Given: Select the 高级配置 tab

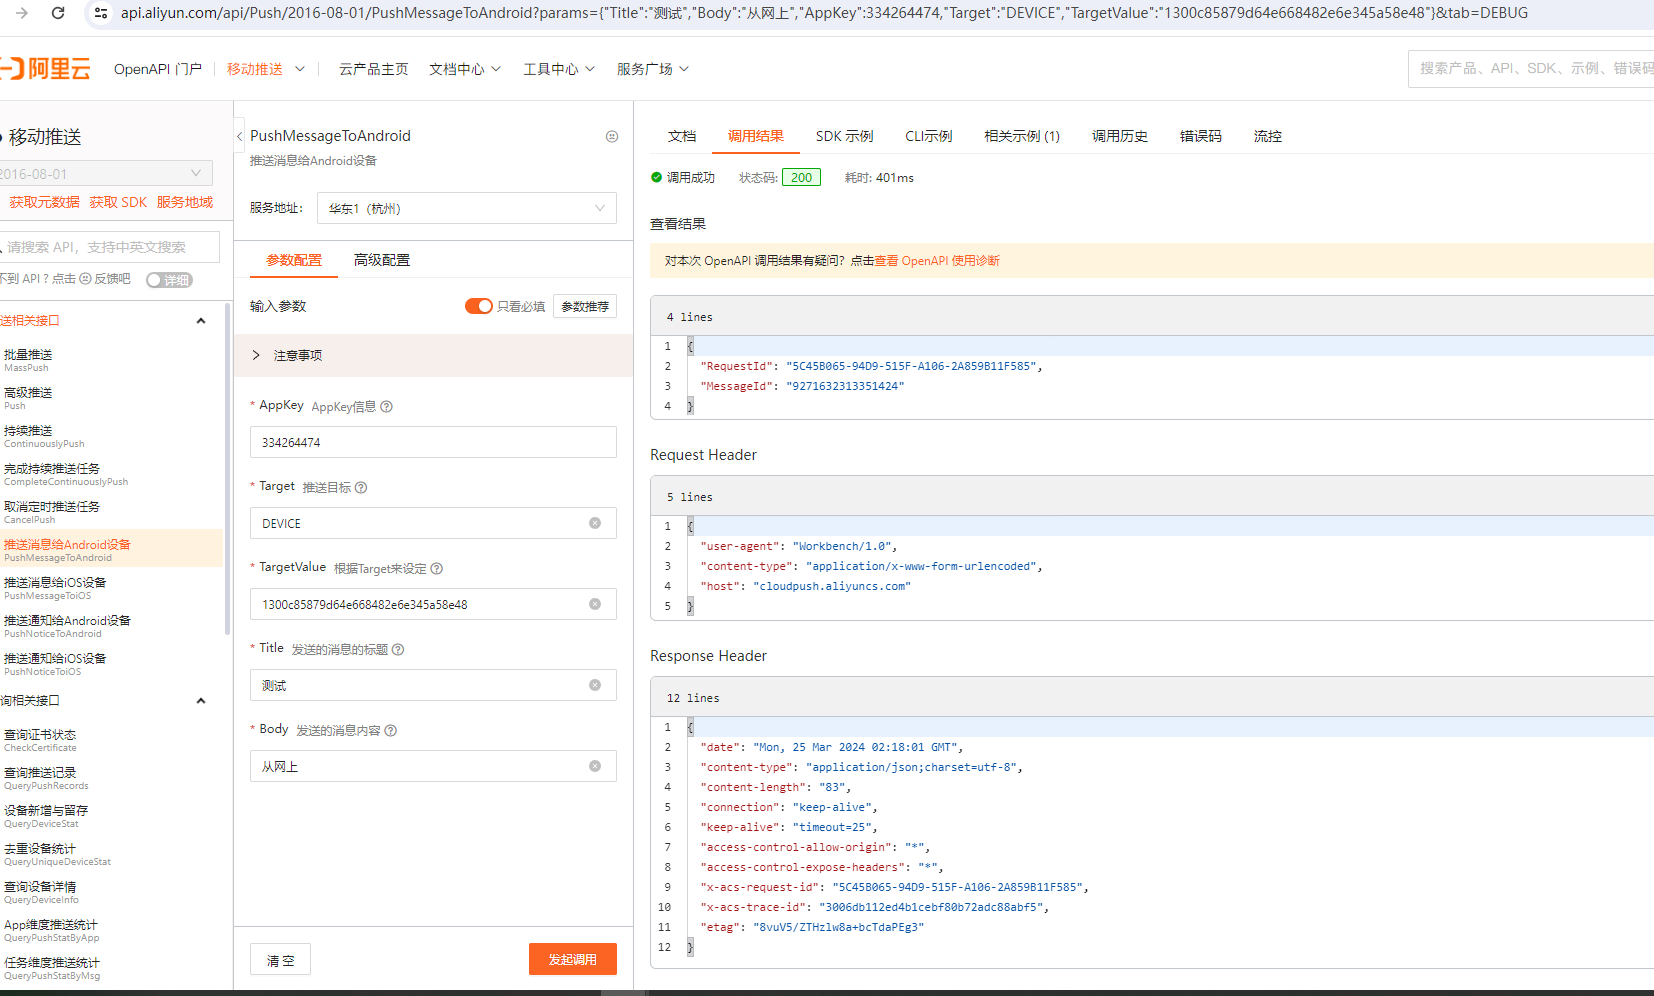Looking at the screenshot, I should click(382, 260).
